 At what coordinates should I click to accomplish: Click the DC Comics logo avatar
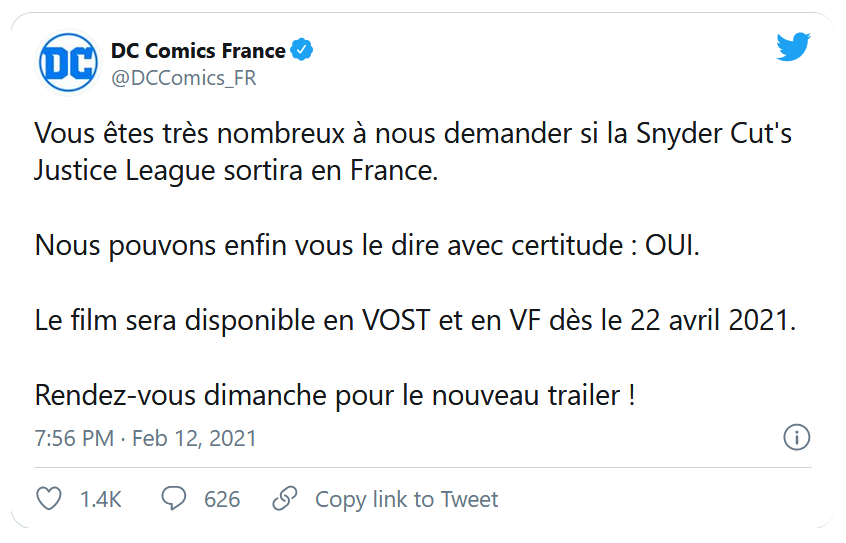pyautogui.click(x=69, y=63)
